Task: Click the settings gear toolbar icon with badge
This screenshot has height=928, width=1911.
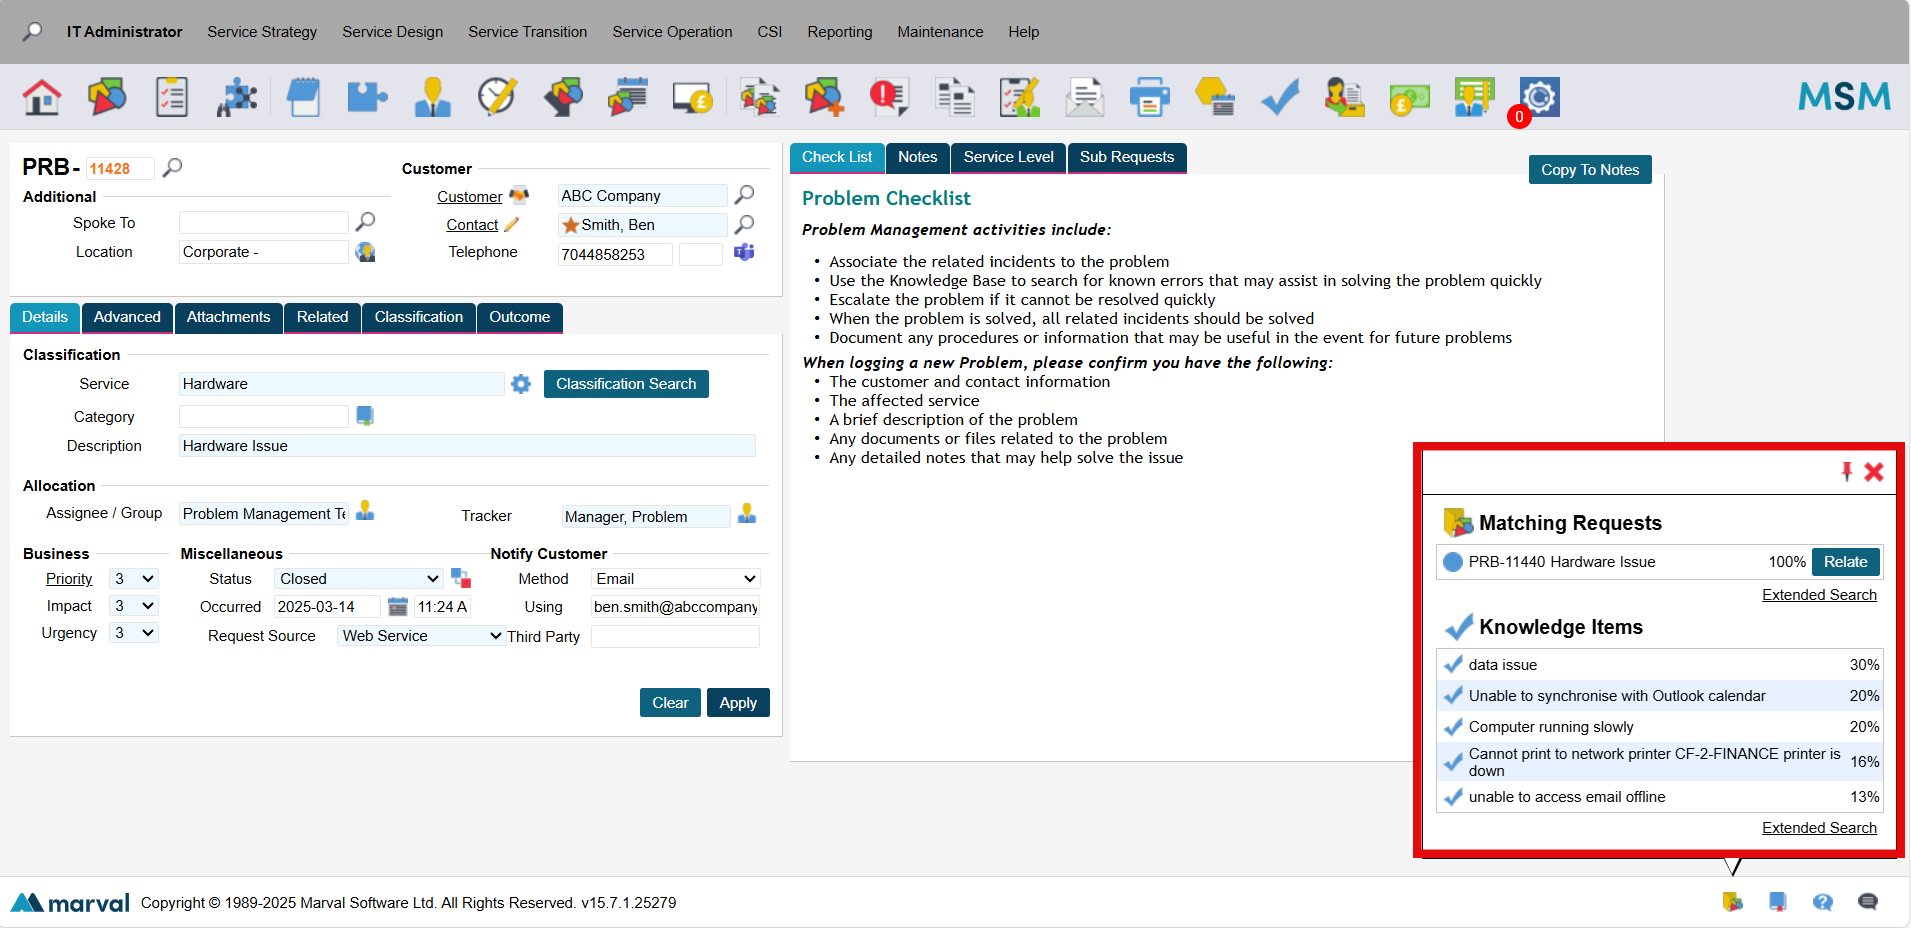Action: (x=1539, y=98)
